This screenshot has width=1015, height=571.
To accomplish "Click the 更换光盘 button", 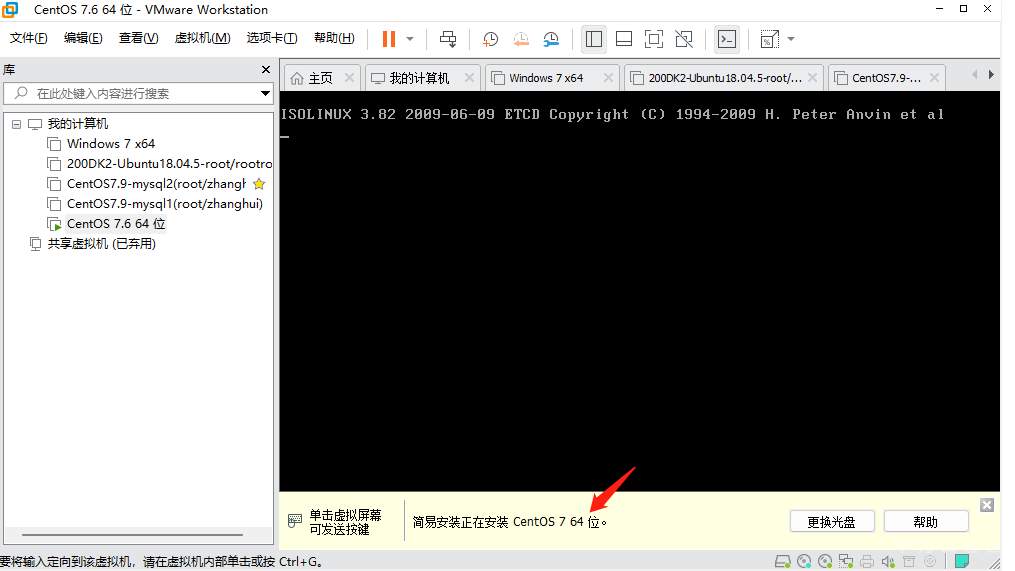I will pyautogui.click(x=832, y=522).
